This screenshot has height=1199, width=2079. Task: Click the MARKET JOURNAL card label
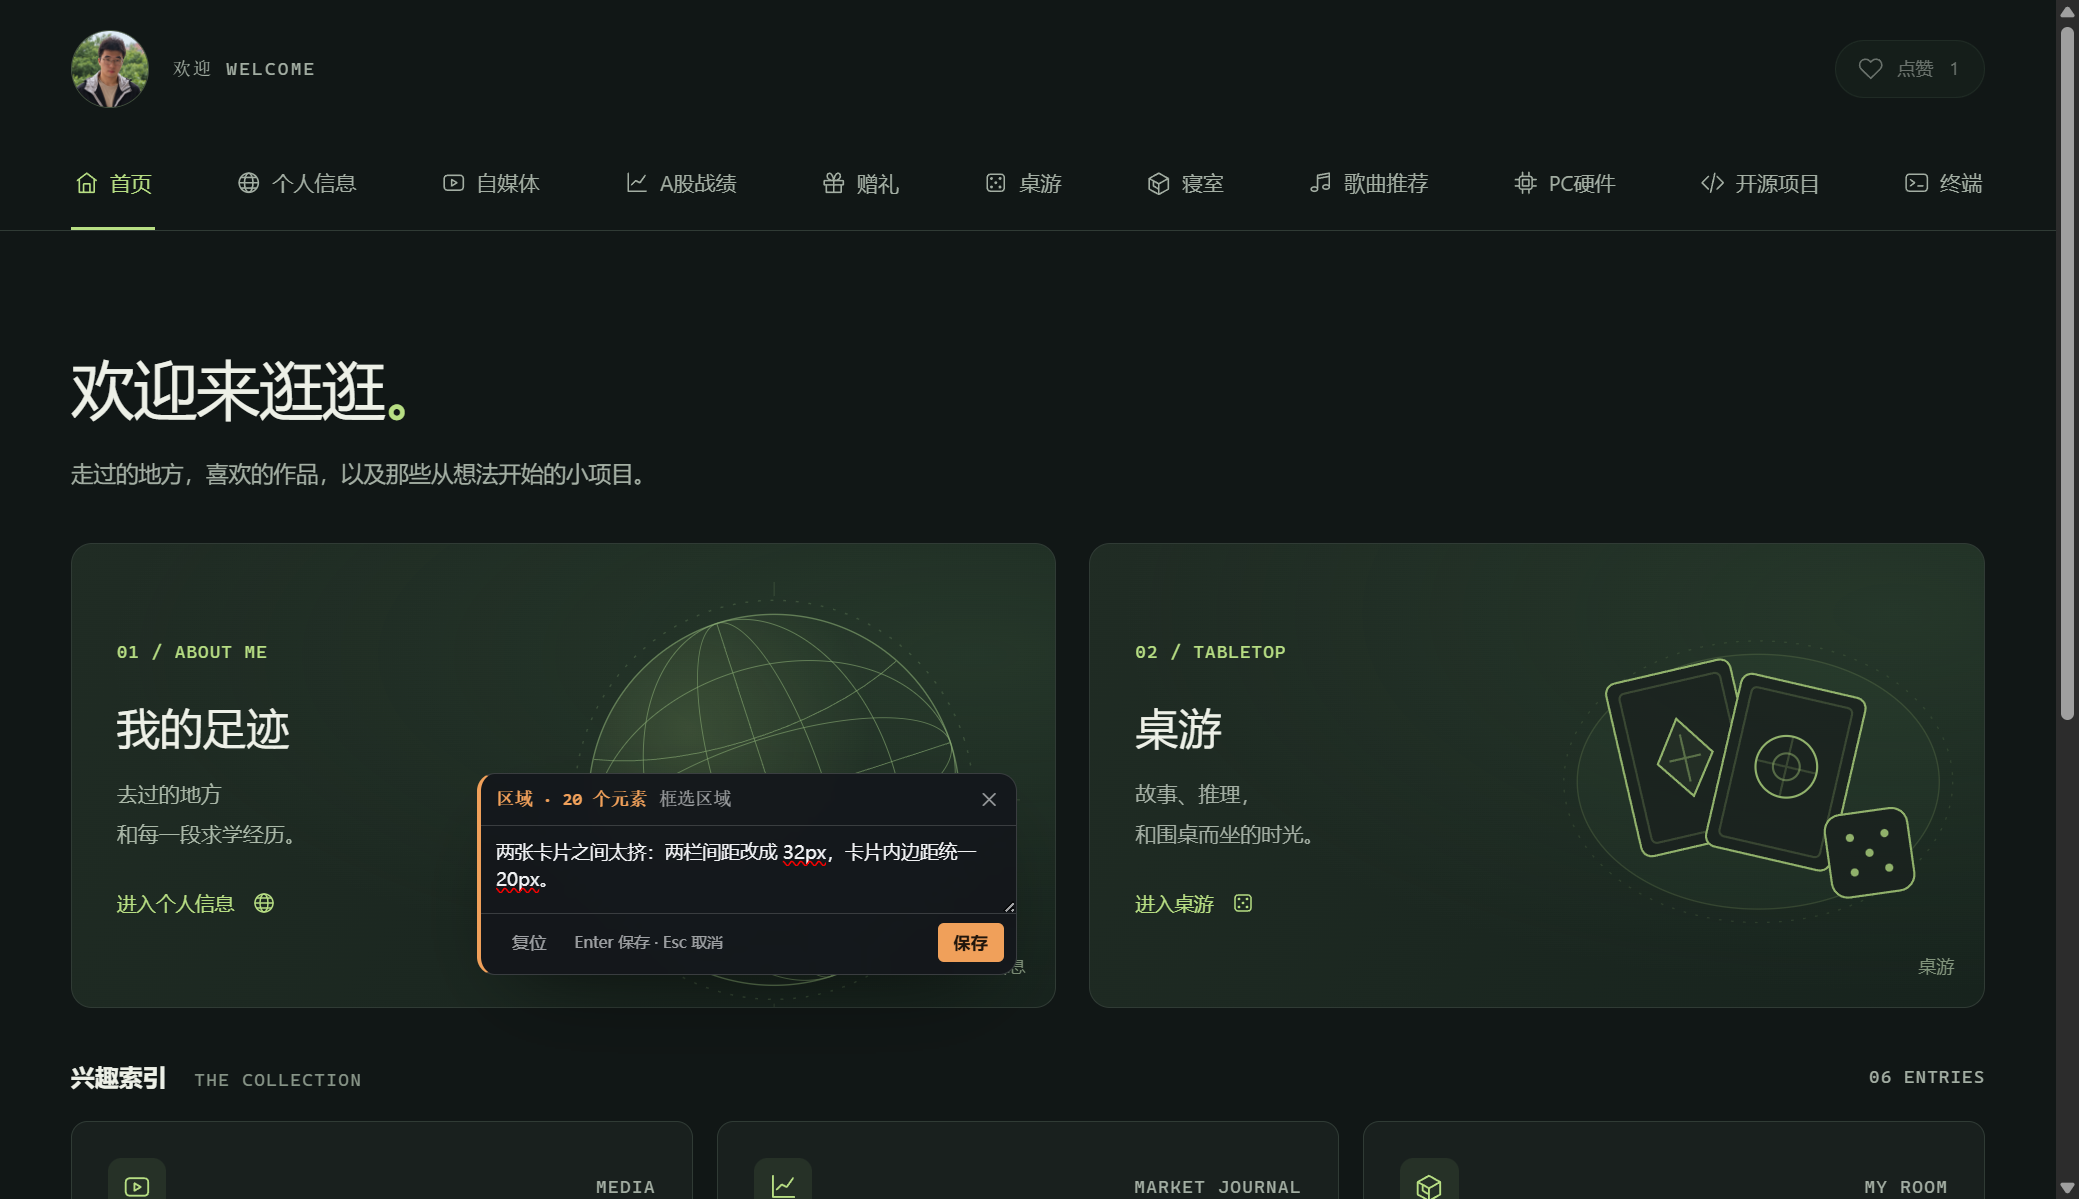[1217, 1187]
